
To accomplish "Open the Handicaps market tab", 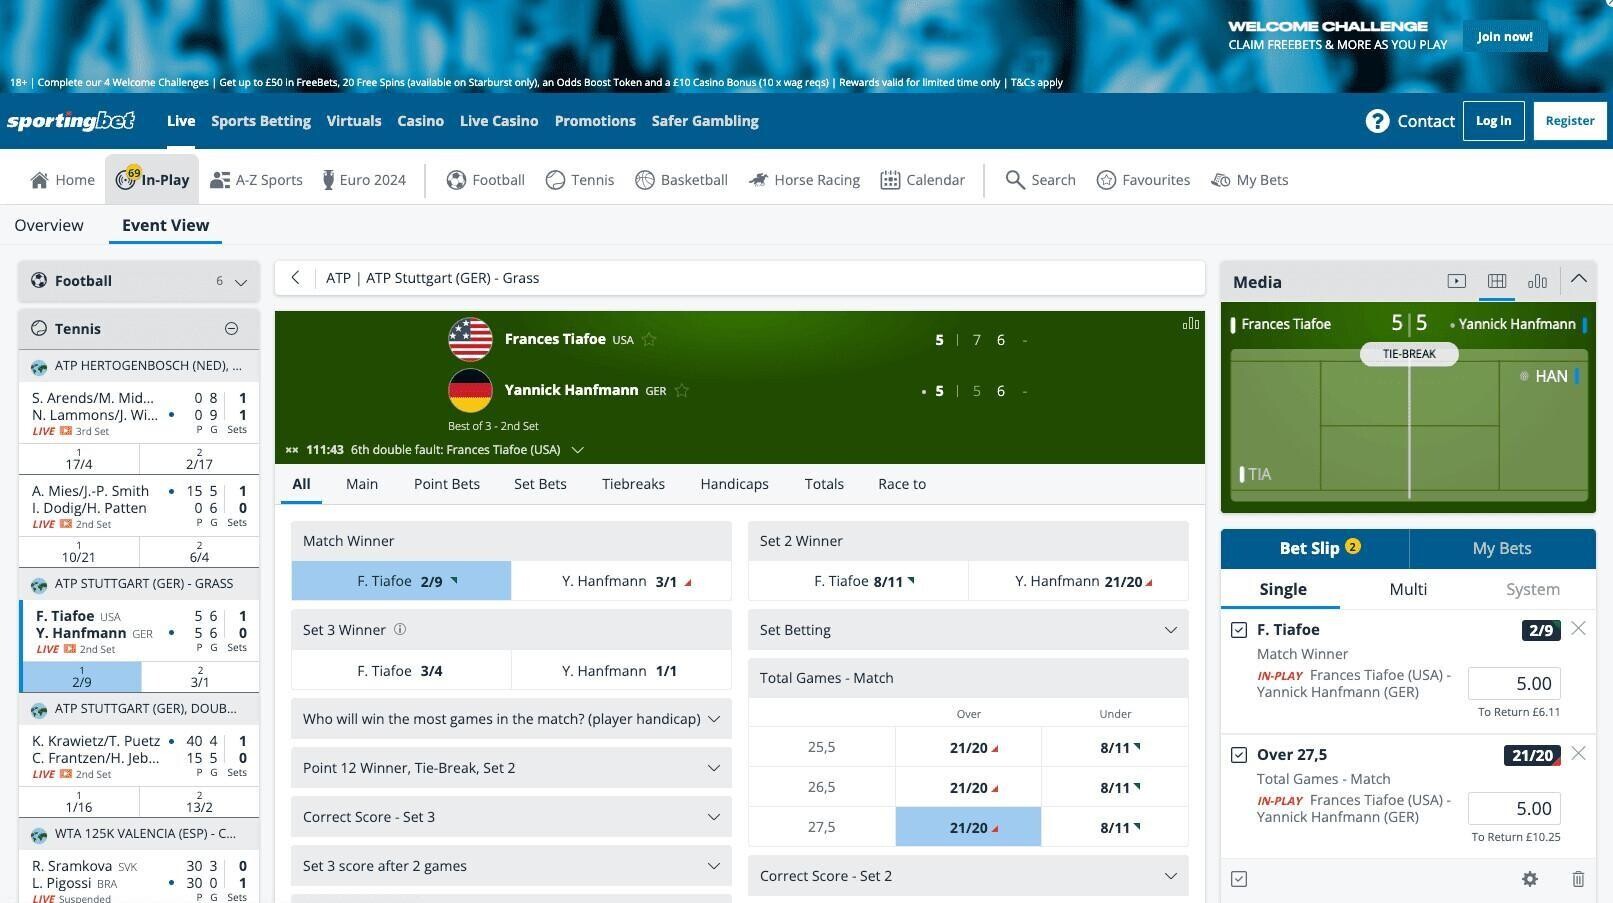I will click(x=734, y=484).
